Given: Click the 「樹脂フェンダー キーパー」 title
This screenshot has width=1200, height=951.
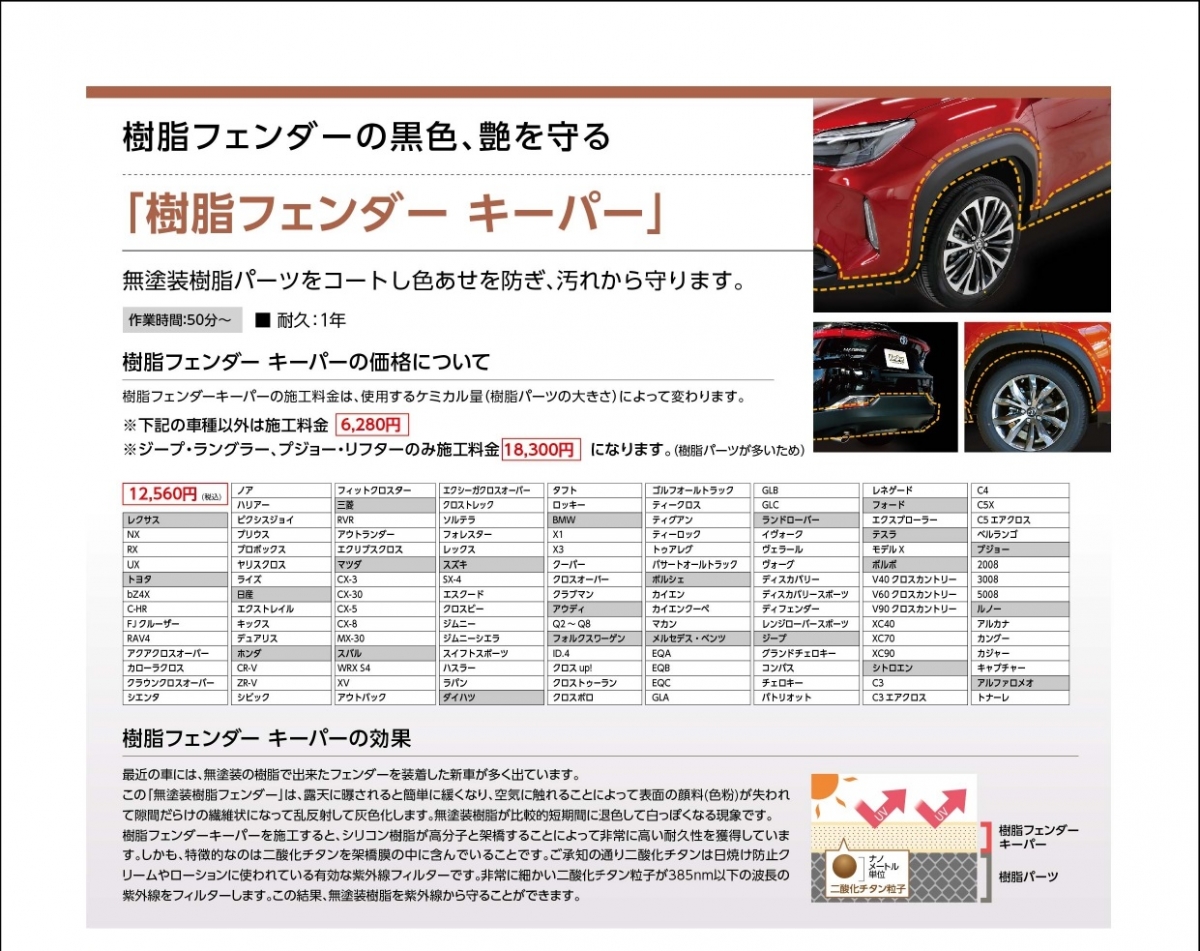Looking at the screenshot, I should (x=395, y=213).
